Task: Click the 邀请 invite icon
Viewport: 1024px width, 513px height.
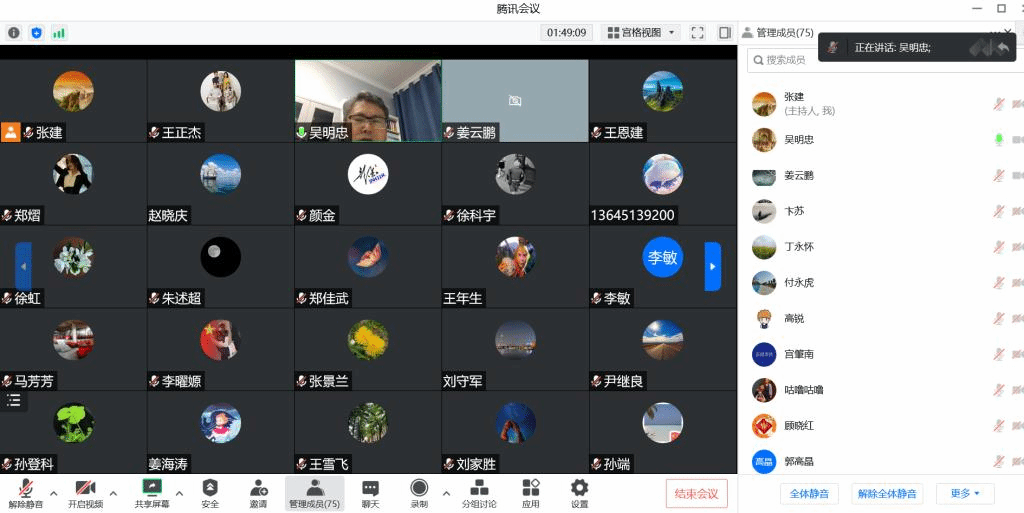Action: [258, 493]
